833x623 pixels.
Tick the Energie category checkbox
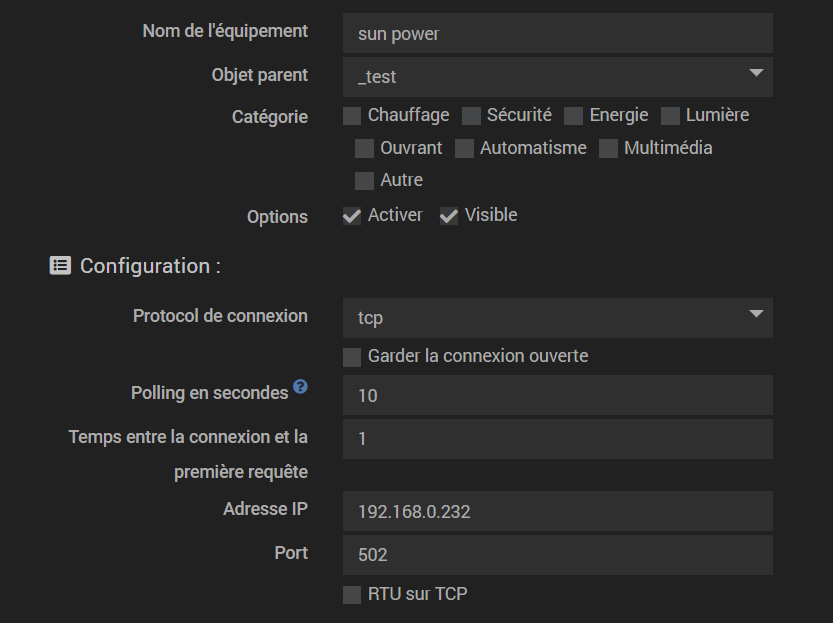[573, 116]
